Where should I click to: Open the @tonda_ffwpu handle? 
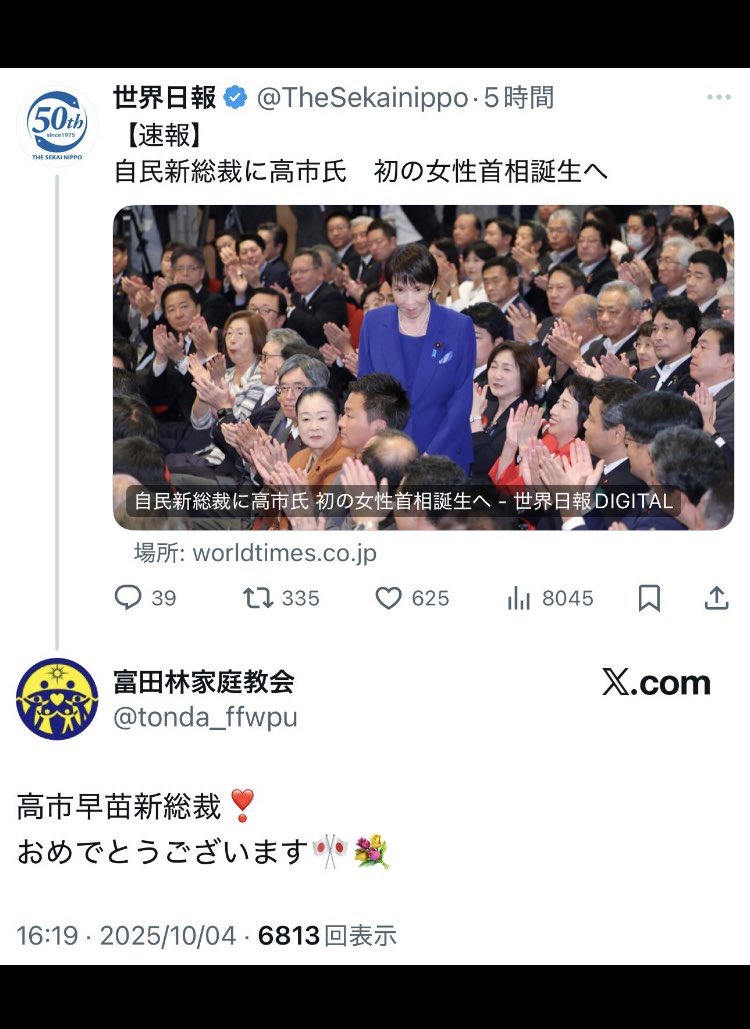pyautogui.click(x=205, y=717)
